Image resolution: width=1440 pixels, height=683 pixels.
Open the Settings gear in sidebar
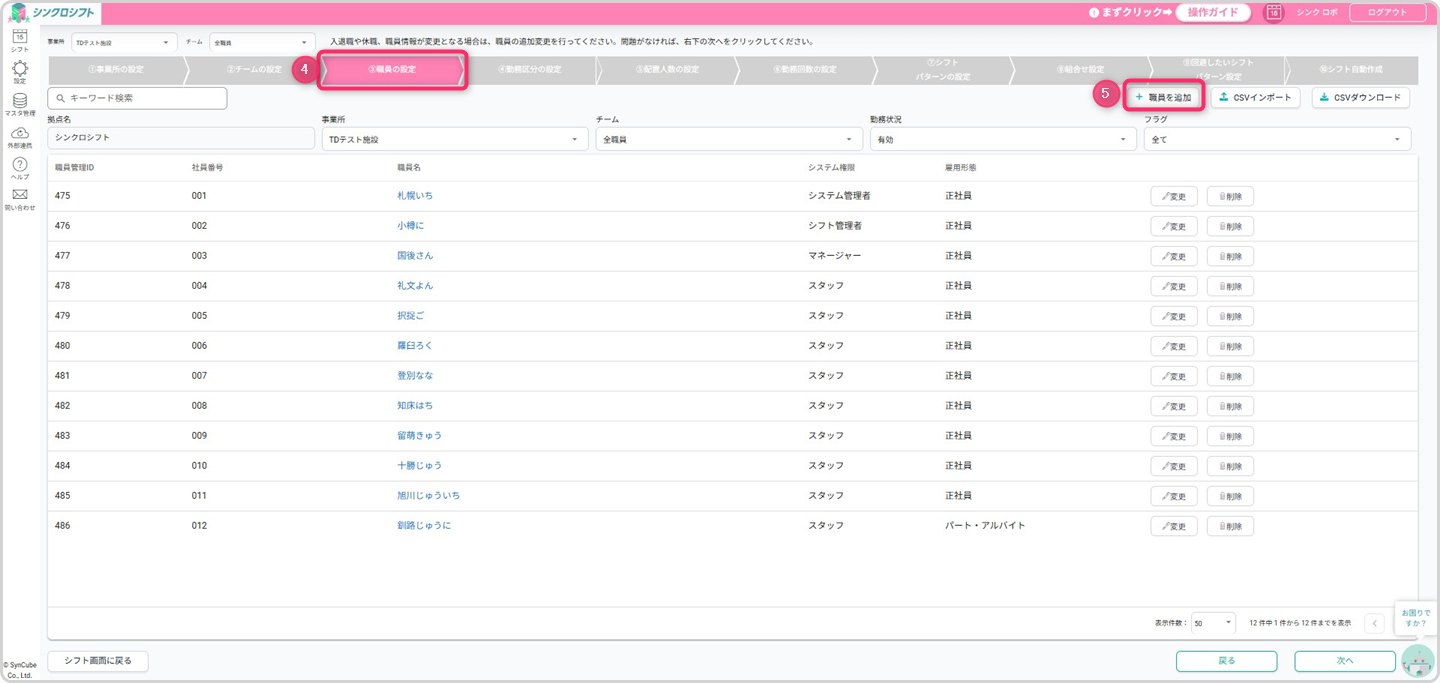pyautogui.click(x=19, y=70)
